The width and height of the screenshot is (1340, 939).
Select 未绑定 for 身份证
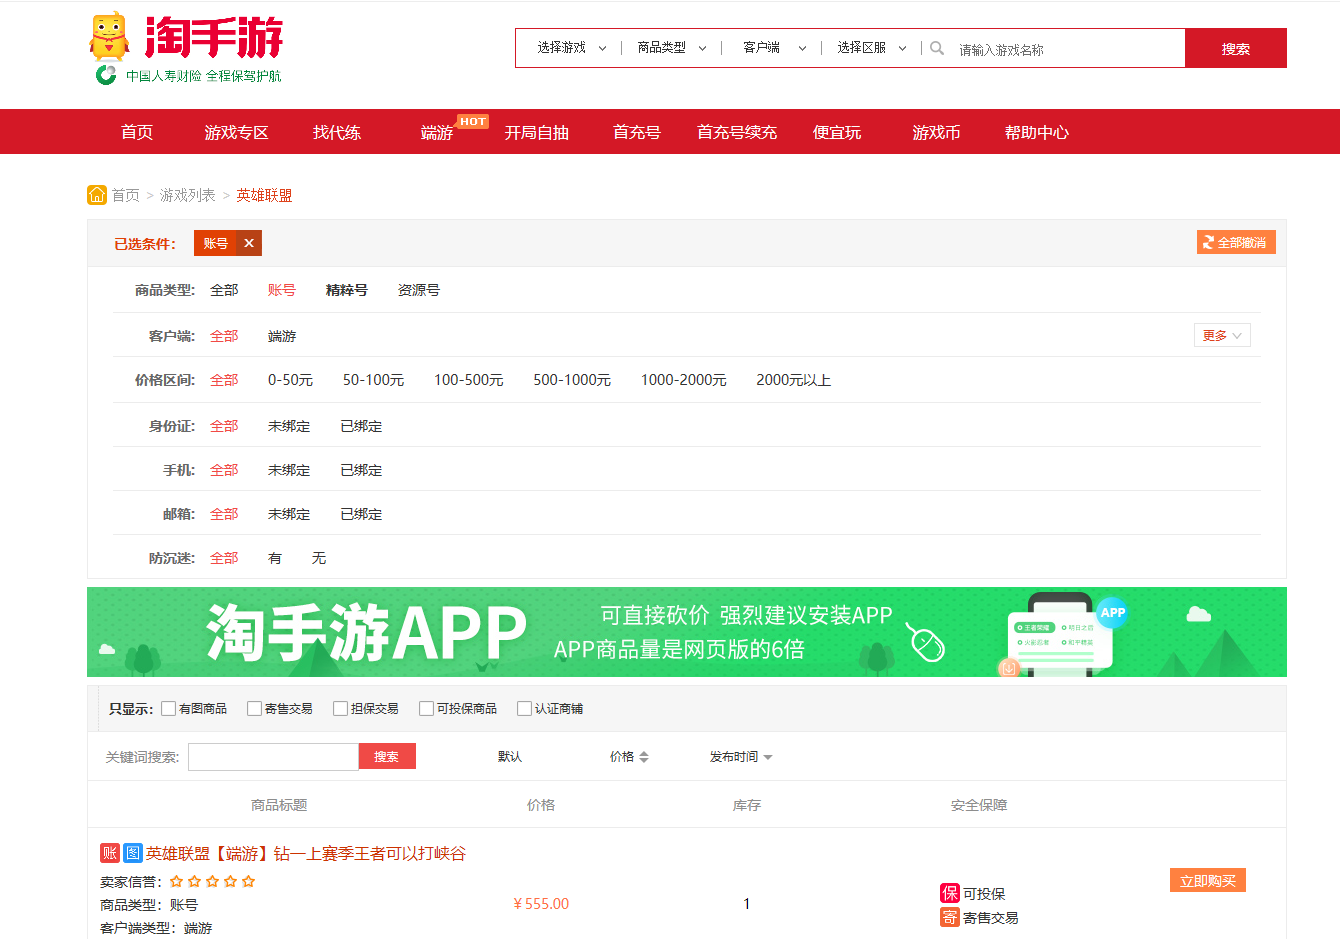tap(289, 426)
